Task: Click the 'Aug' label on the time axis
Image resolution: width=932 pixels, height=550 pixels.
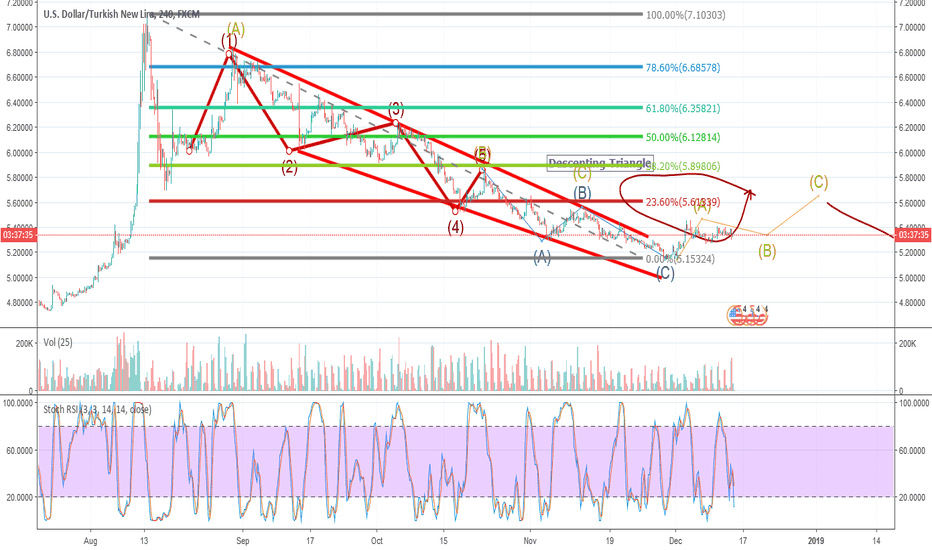Action: coord(90,541)
